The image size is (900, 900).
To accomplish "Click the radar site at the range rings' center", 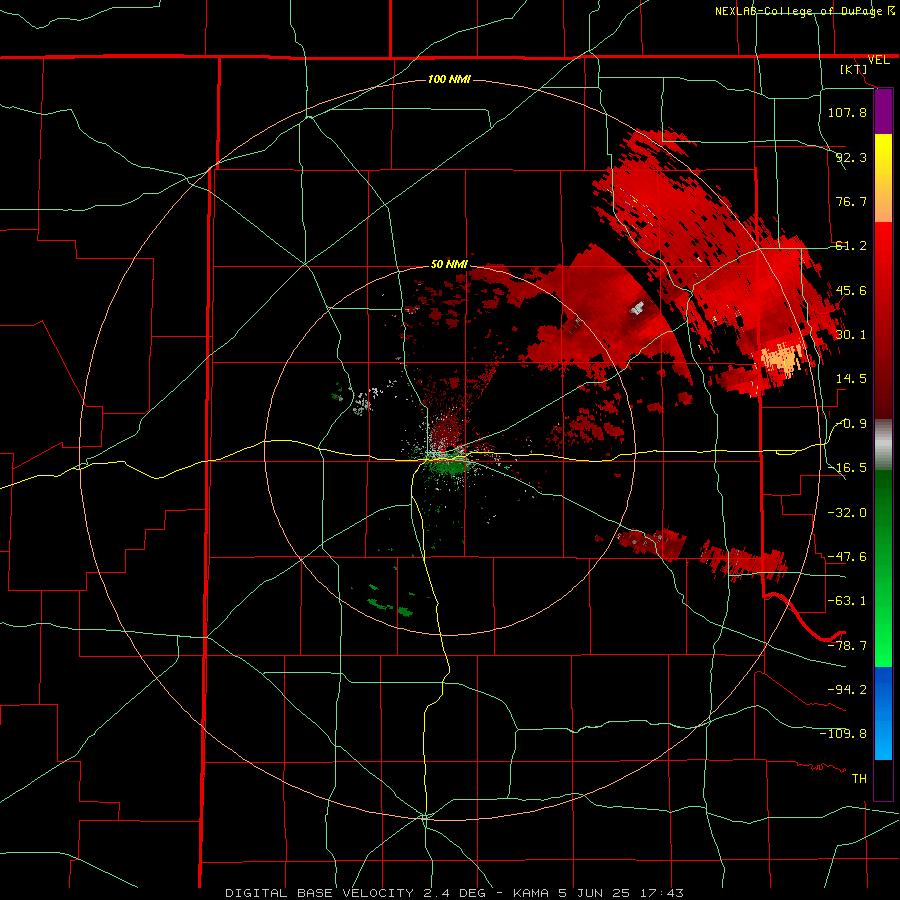I will (x=449, y=451).
